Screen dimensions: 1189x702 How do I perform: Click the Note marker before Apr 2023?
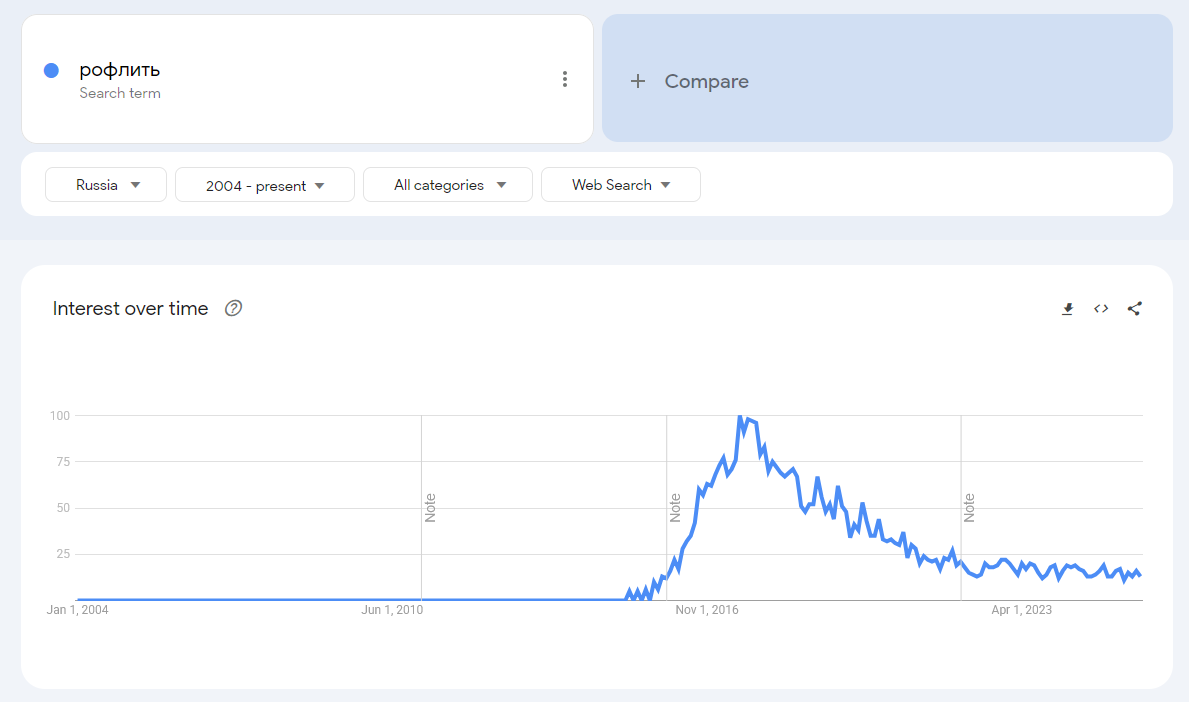(x=970, y=507)
